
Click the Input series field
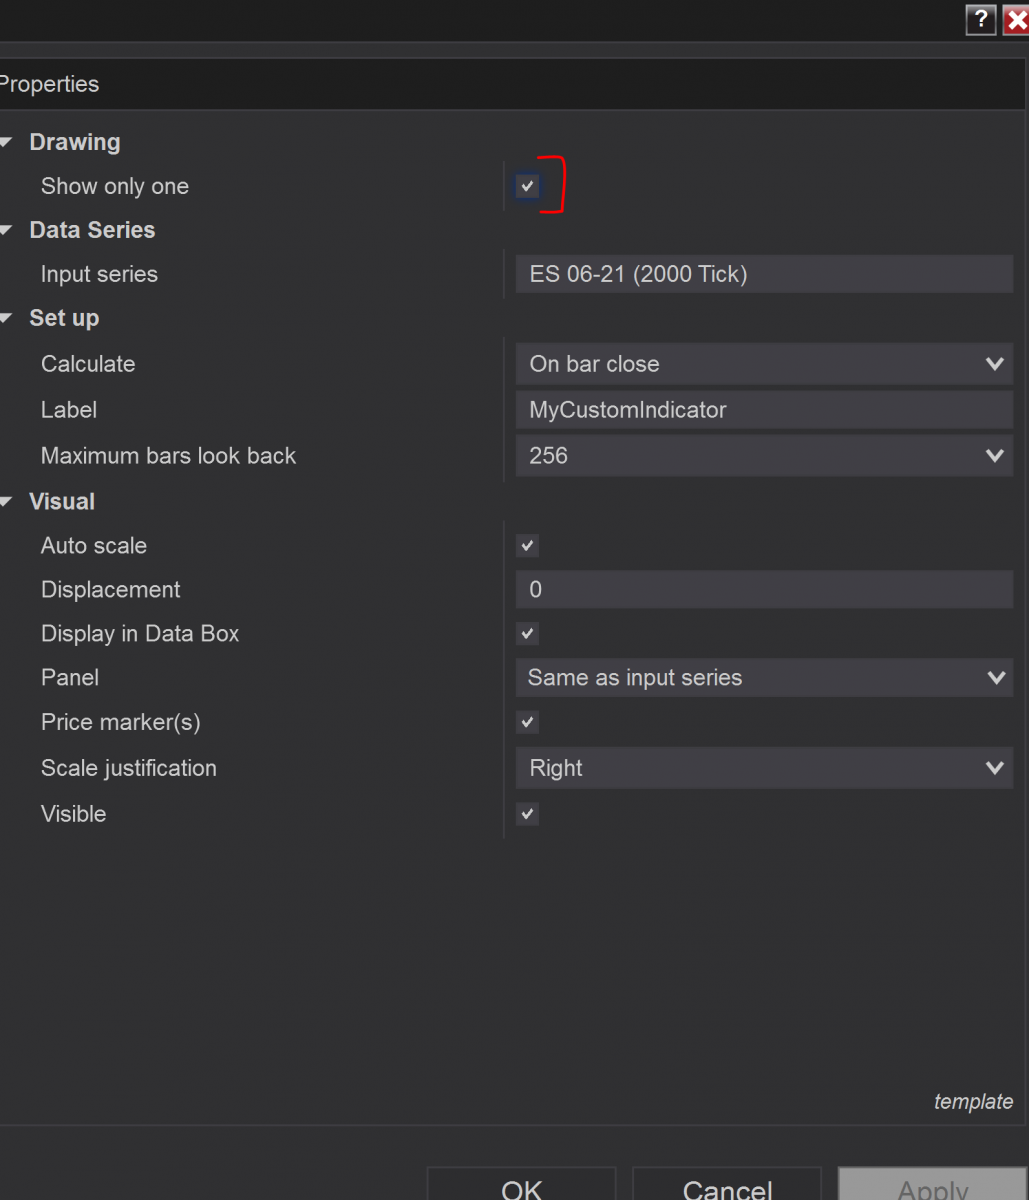coord(764,274)
